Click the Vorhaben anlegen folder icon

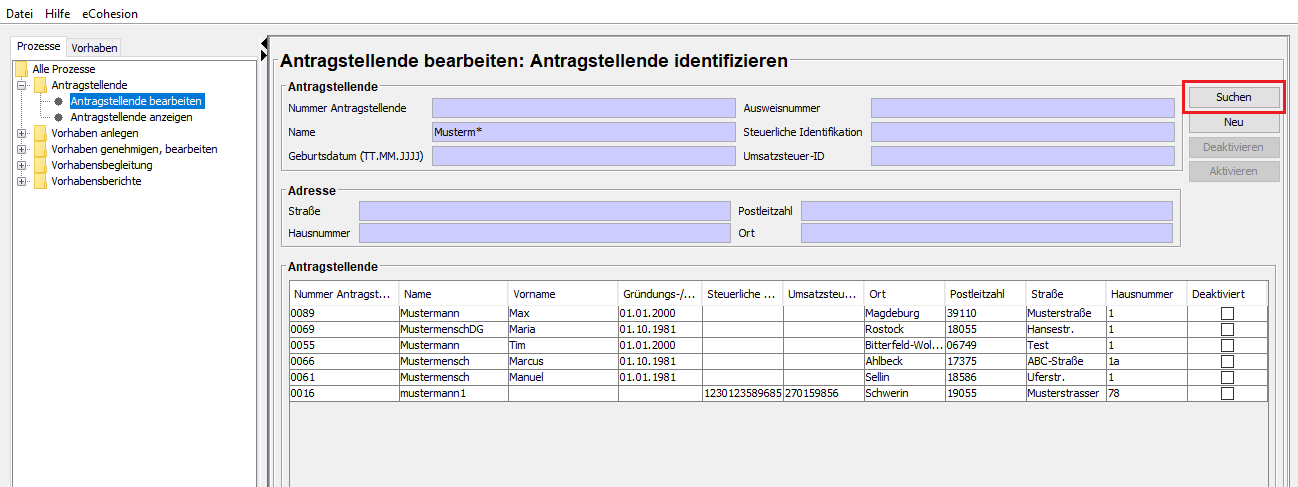click(x=40, y=133)
